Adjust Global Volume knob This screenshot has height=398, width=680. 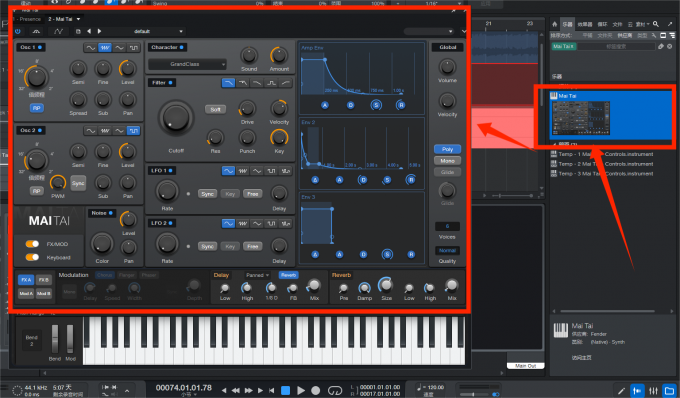tap(447, 67)
